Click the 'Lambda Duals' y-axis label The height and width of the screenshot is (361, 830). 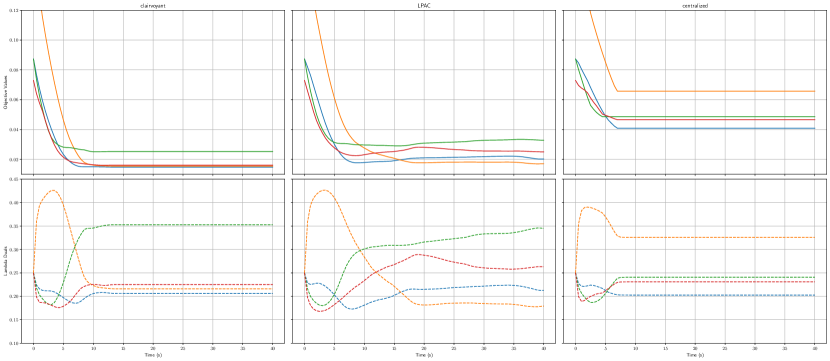pos(6,261)
